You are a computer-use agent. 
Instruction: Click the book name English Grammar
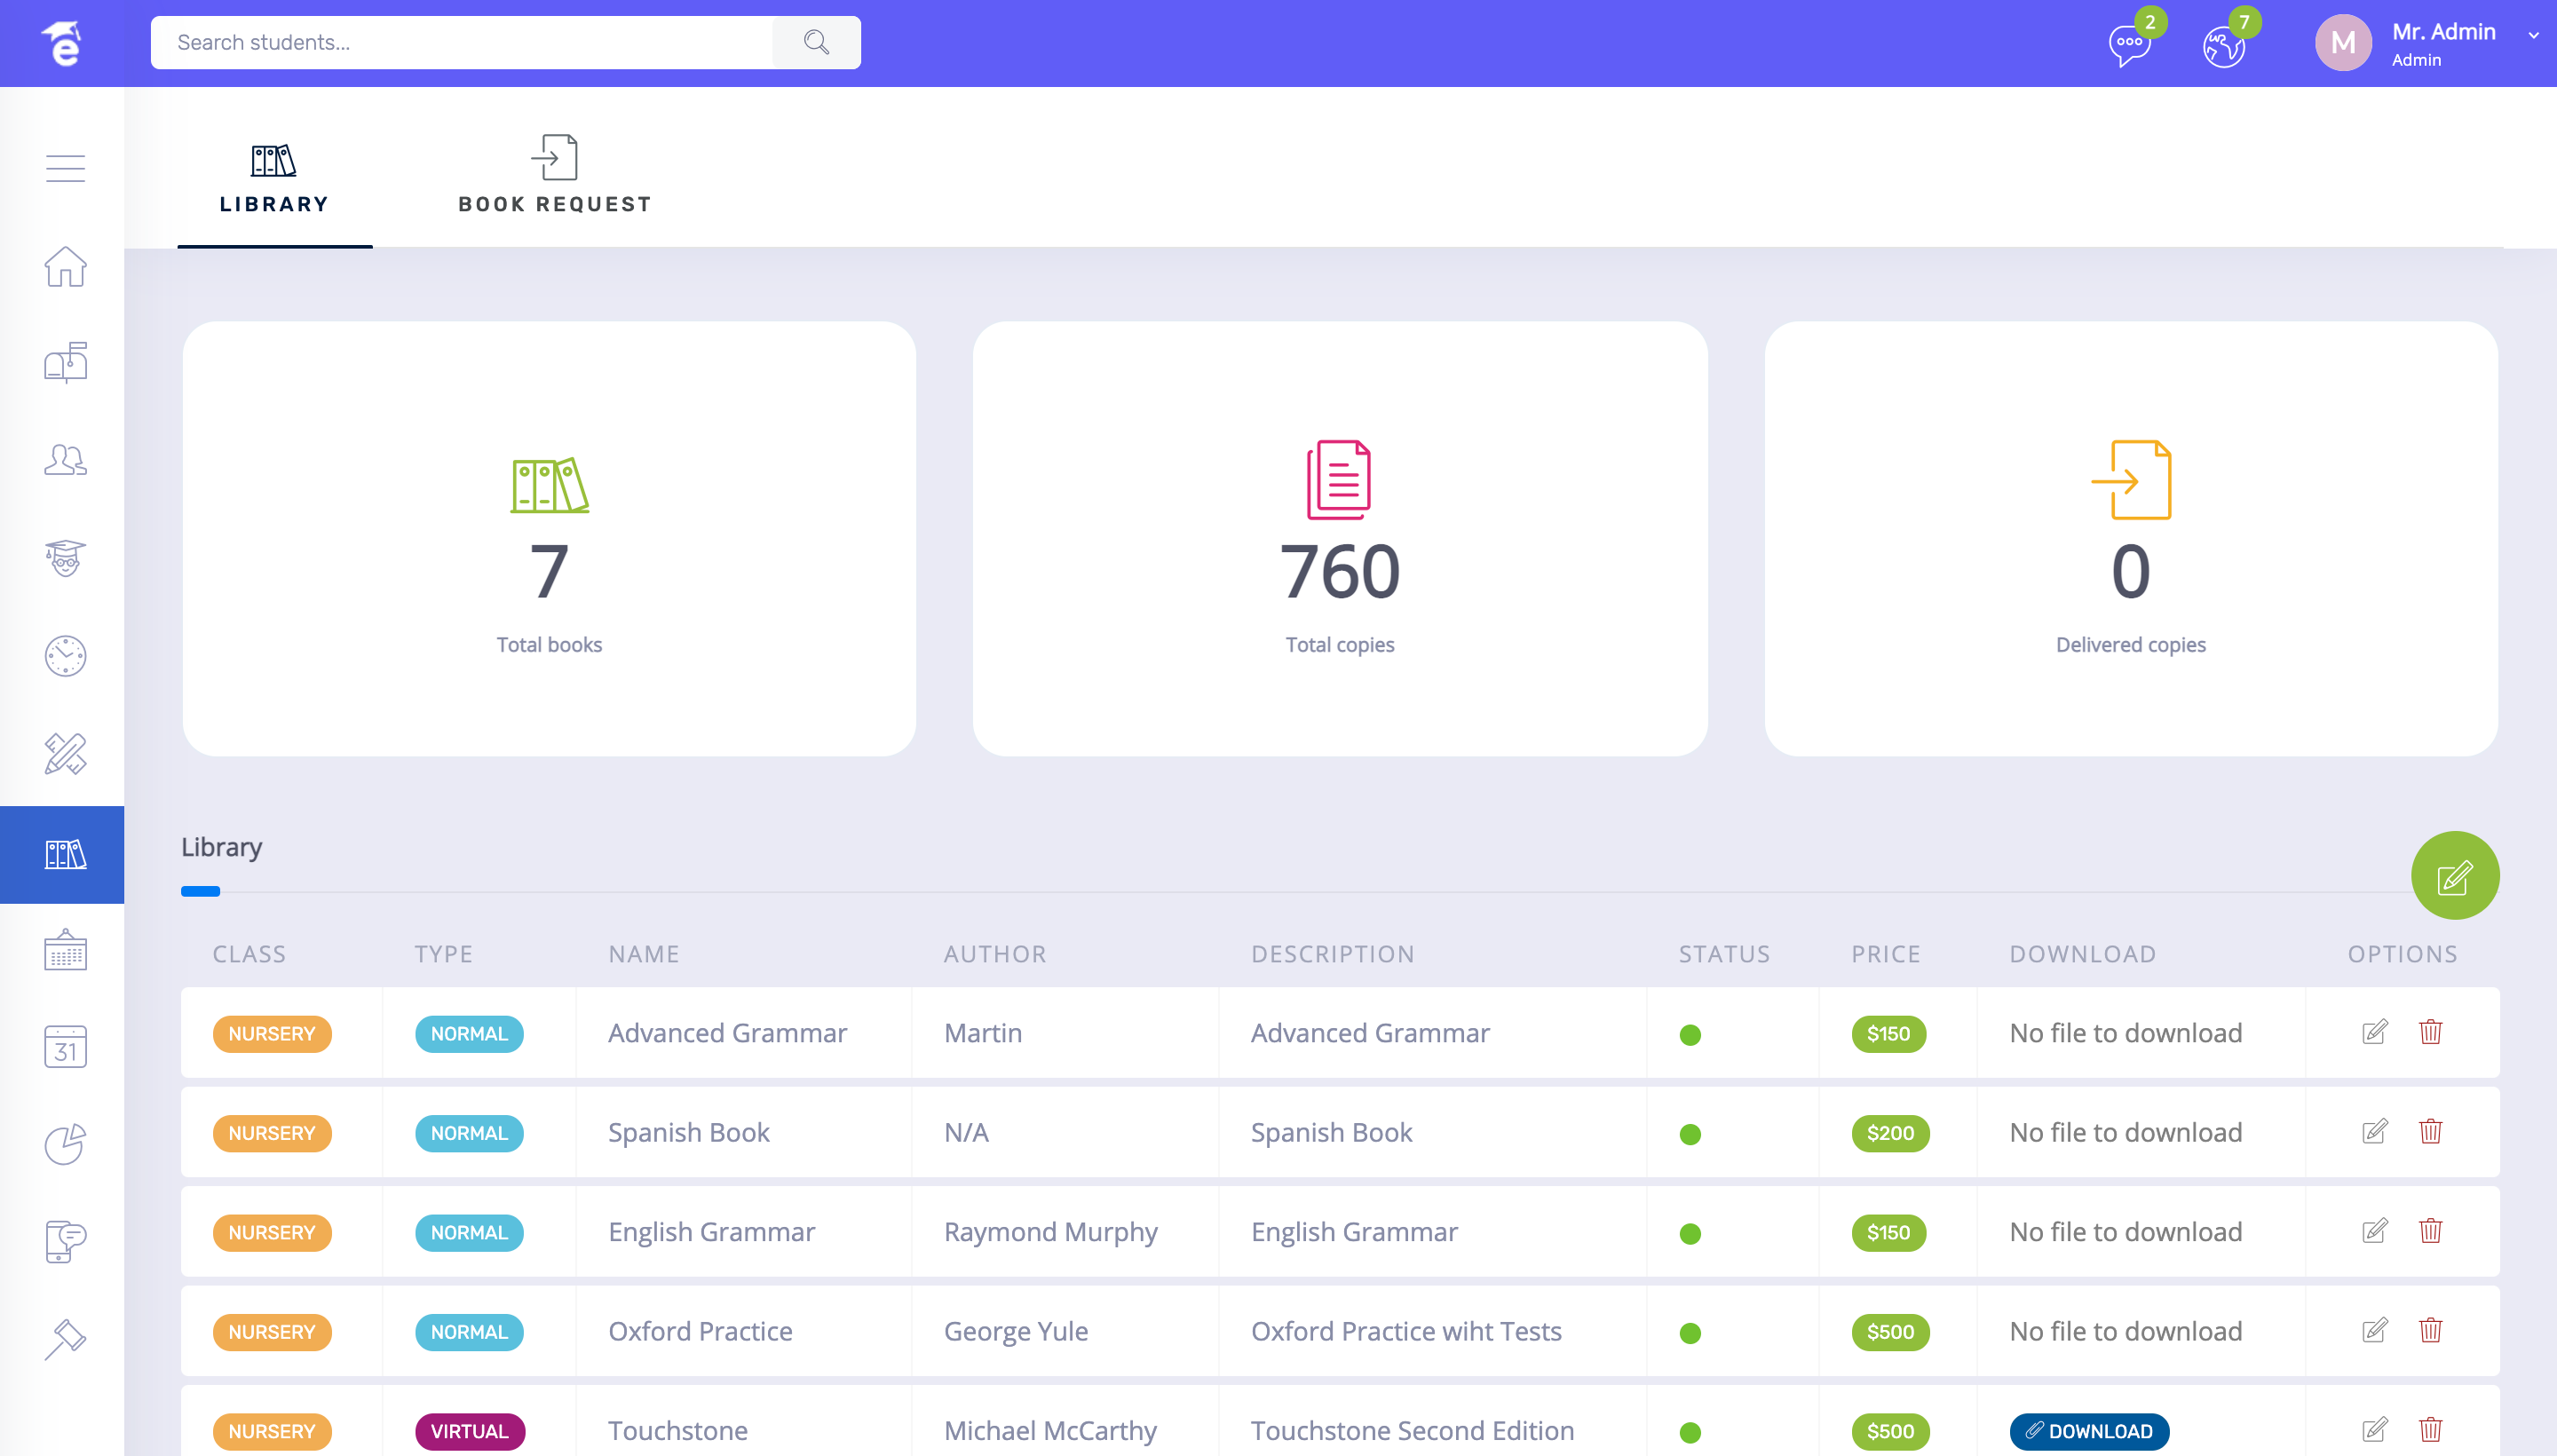click(711, 1232)
